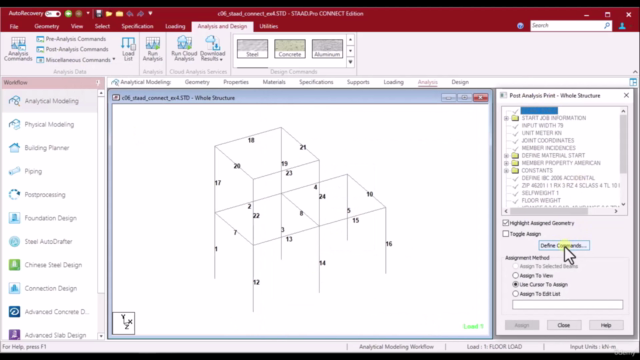Image resolution: width=640 pixels, height=360 pixels.
Task: Launch Run Cloud Analysis
Action: coord(184,49)
